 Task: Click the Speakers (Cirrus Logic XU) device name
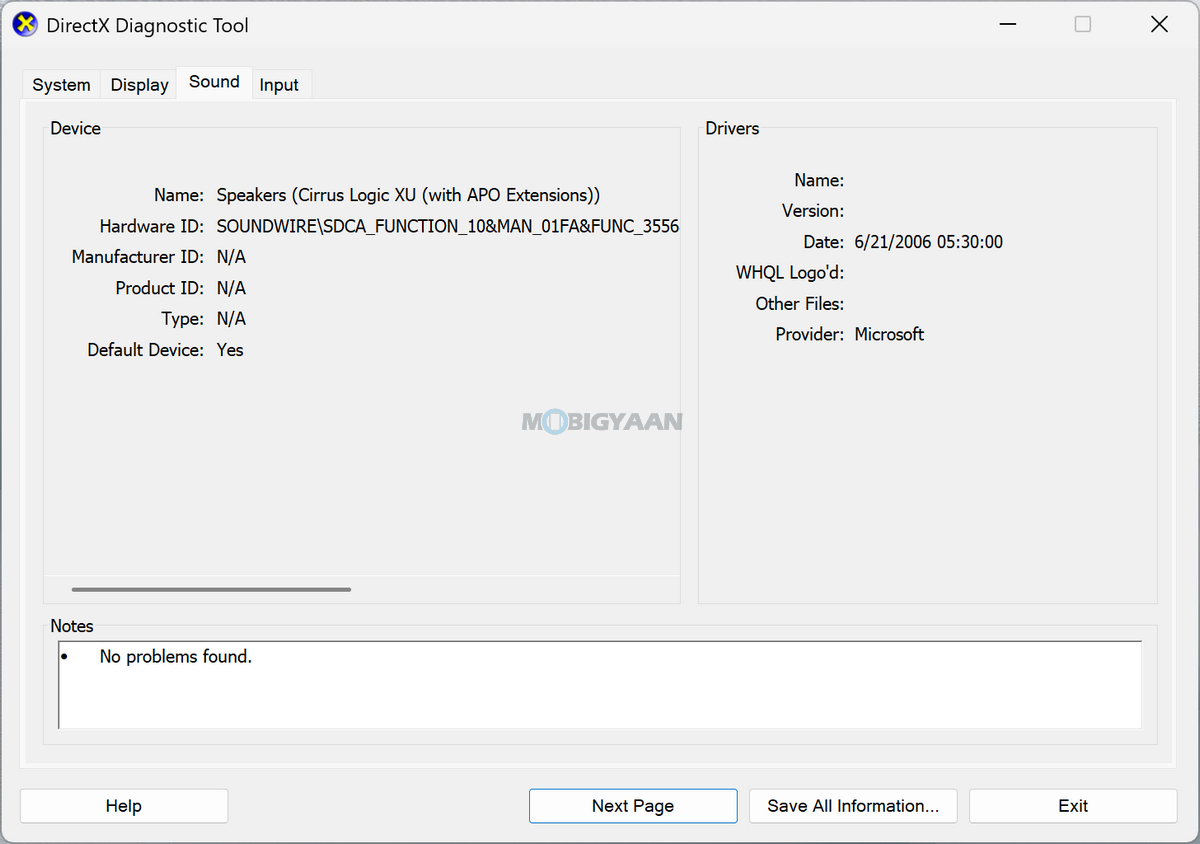[408, 195]
